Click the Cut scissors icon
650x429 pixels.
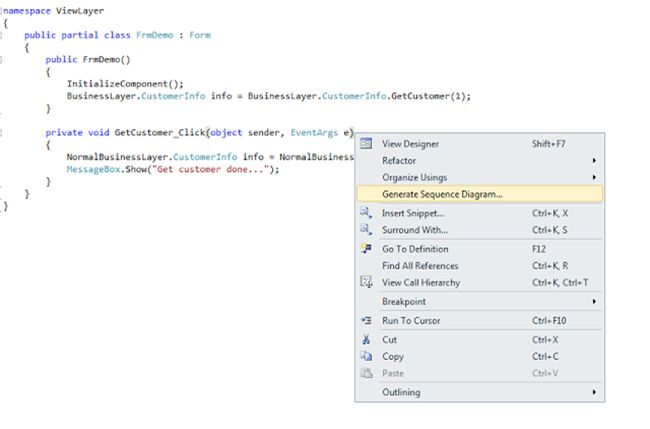(x=366, y=340)
